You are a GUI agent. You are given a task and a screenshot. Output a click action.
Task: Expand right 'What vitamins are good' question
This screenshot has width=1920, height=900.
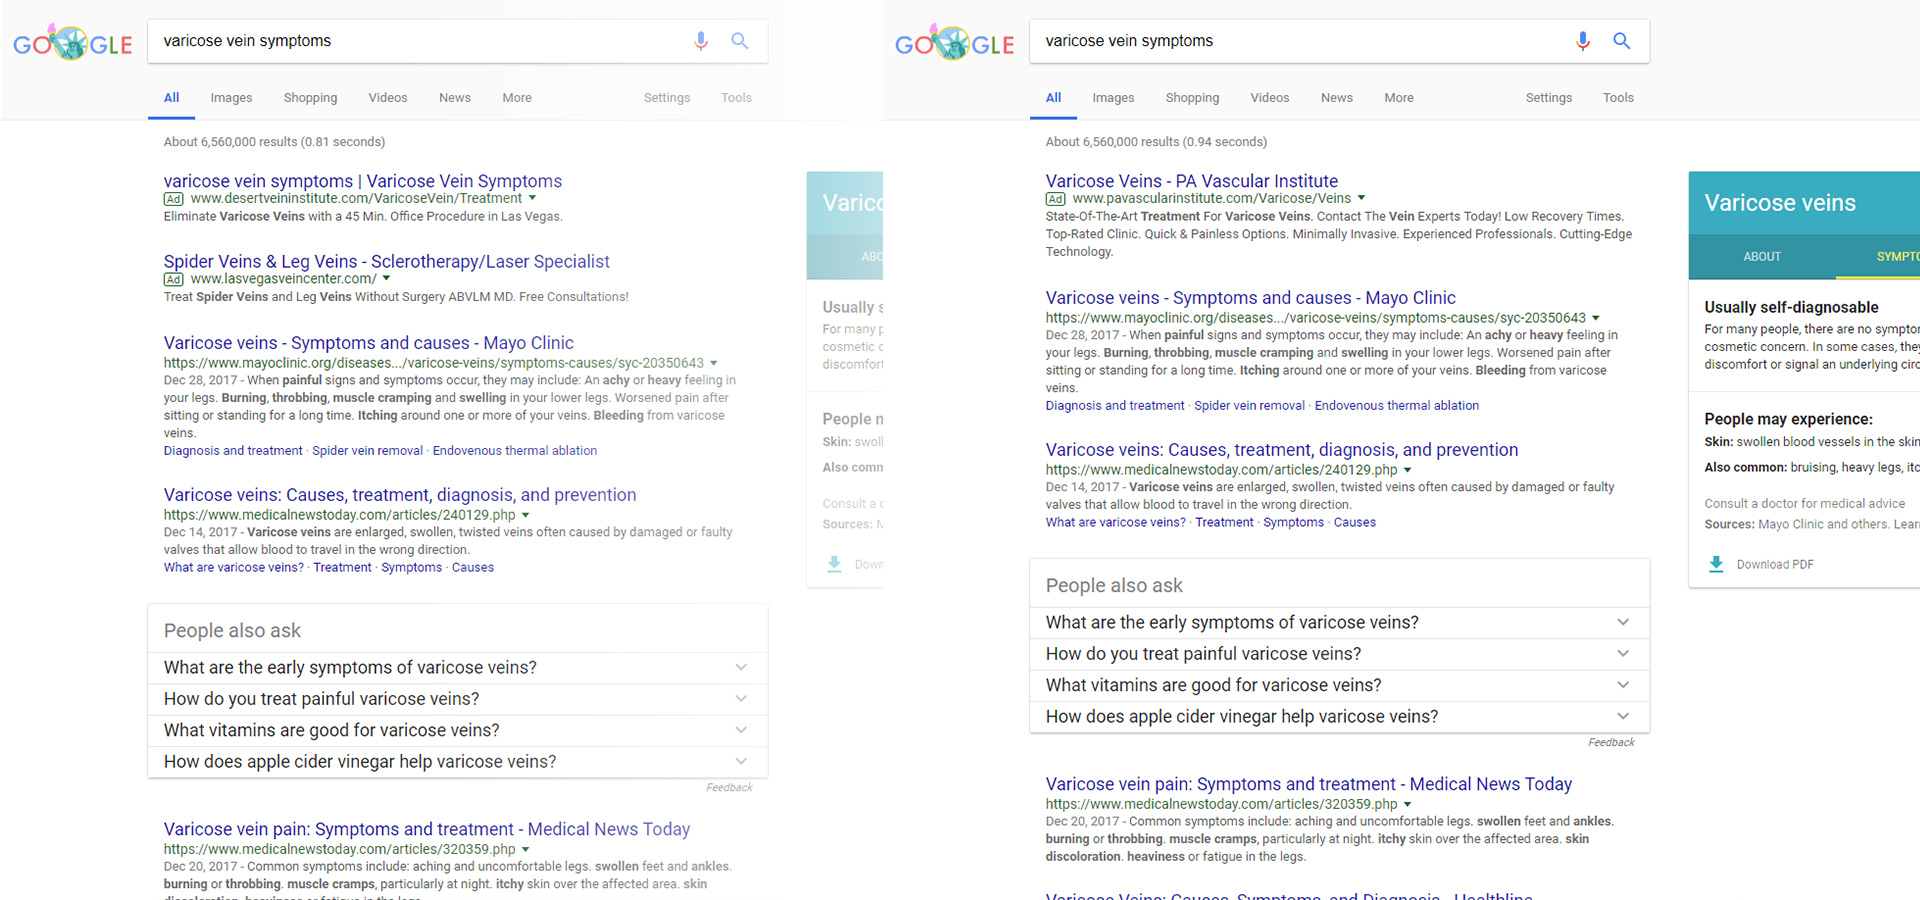[x=1340, y=685]
